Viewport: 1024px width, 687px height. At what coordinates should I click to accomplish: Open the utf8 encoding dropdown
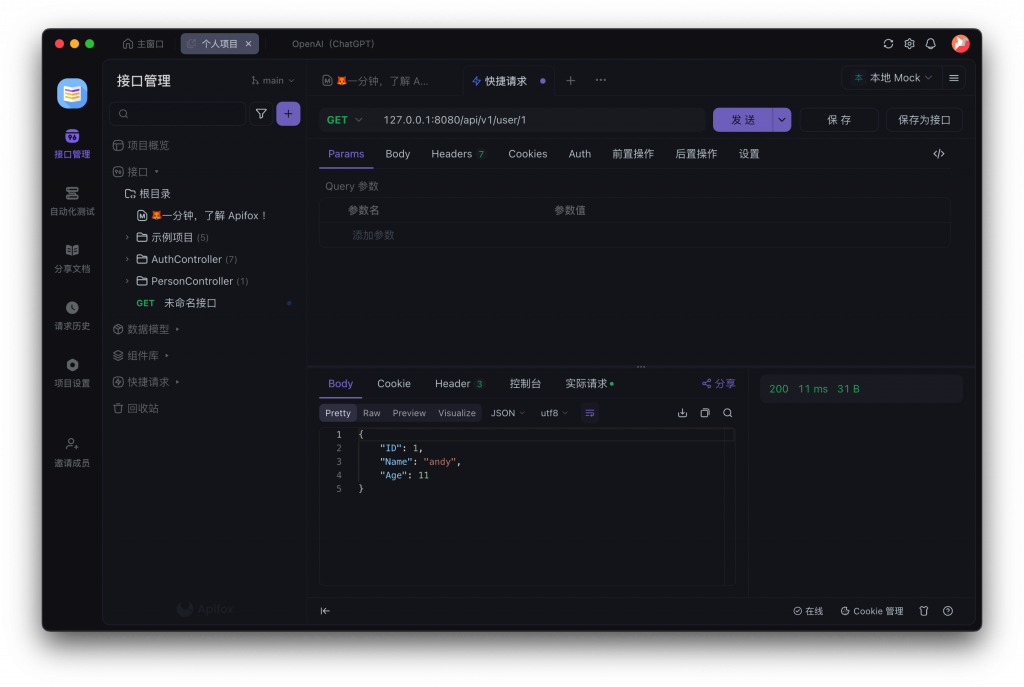tap(554, 413)
